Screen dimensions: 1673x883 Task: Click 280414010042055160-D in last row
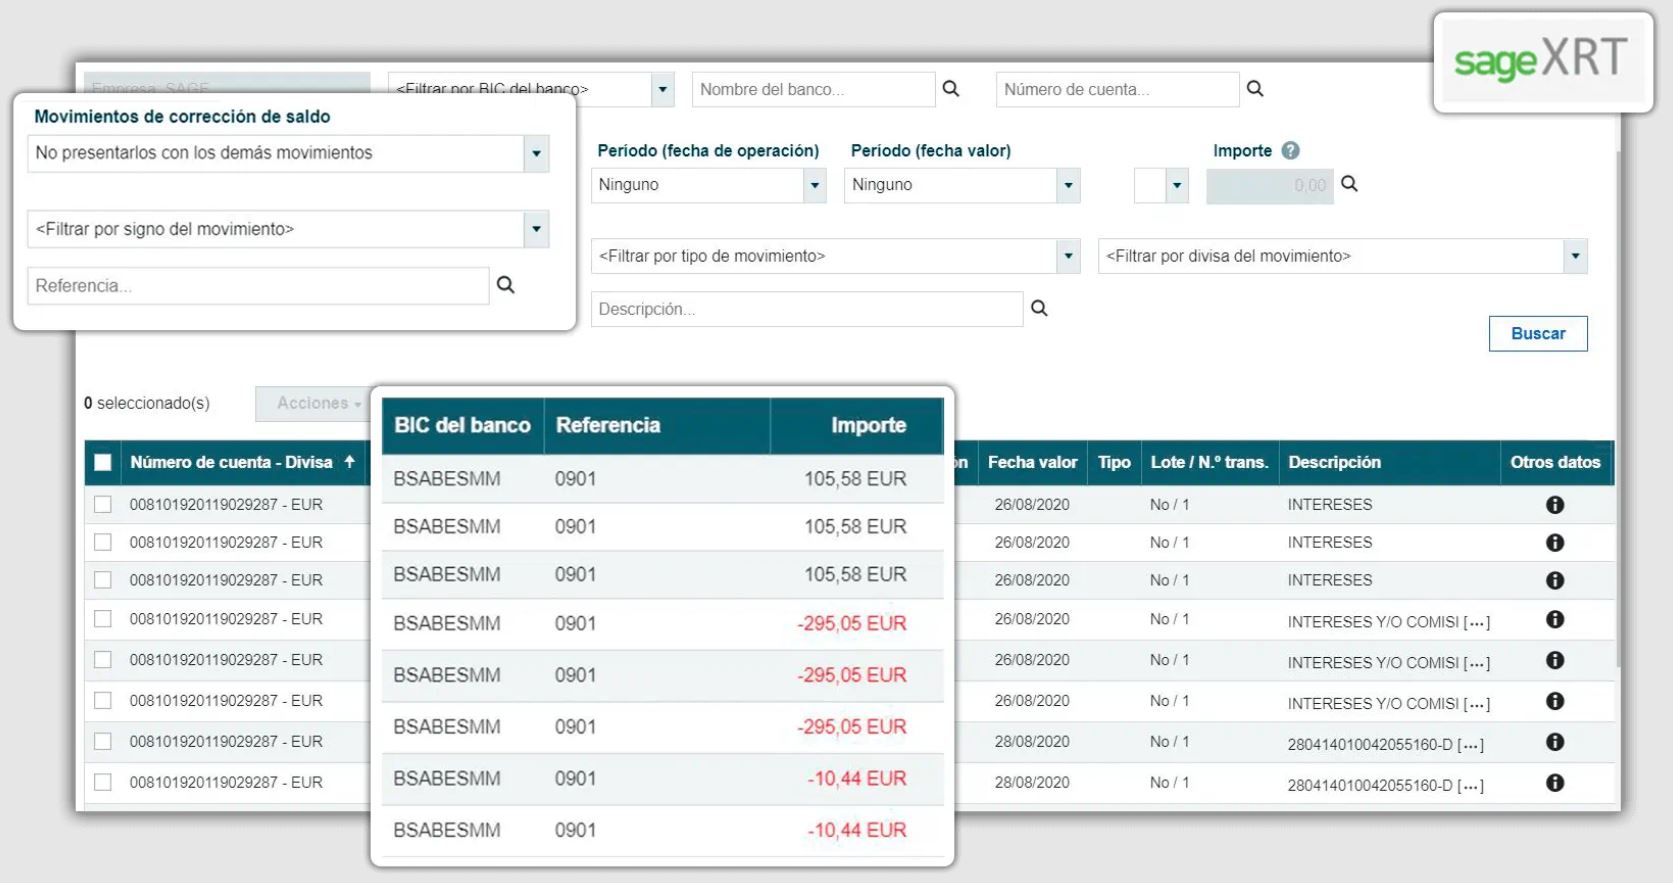[x=1370, y=786]
